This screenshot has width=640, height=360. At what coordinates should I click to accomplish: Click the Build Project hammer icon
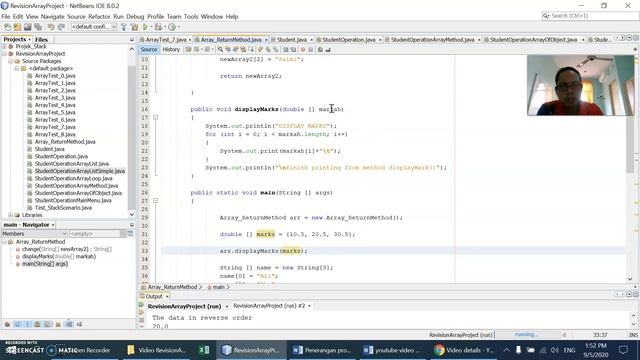[x=124, y=27]
